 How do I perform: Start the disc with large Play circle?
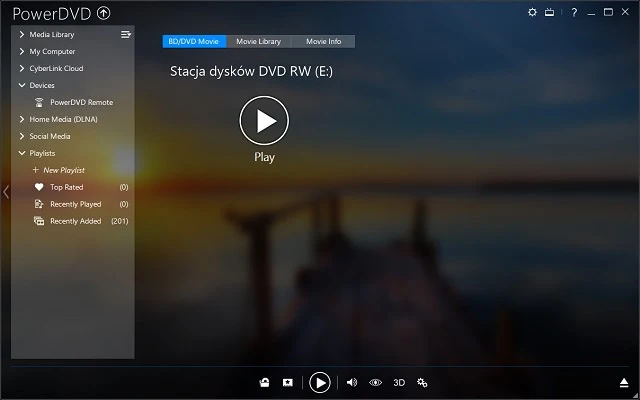coord(264,121)
